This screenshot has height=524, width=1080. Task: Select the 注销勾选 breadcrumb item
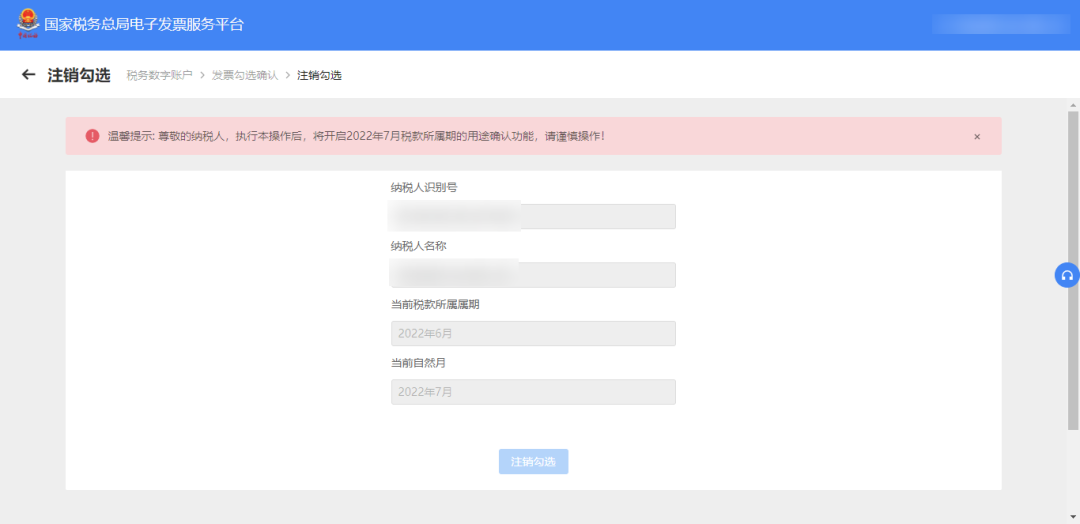coord(319,75)
